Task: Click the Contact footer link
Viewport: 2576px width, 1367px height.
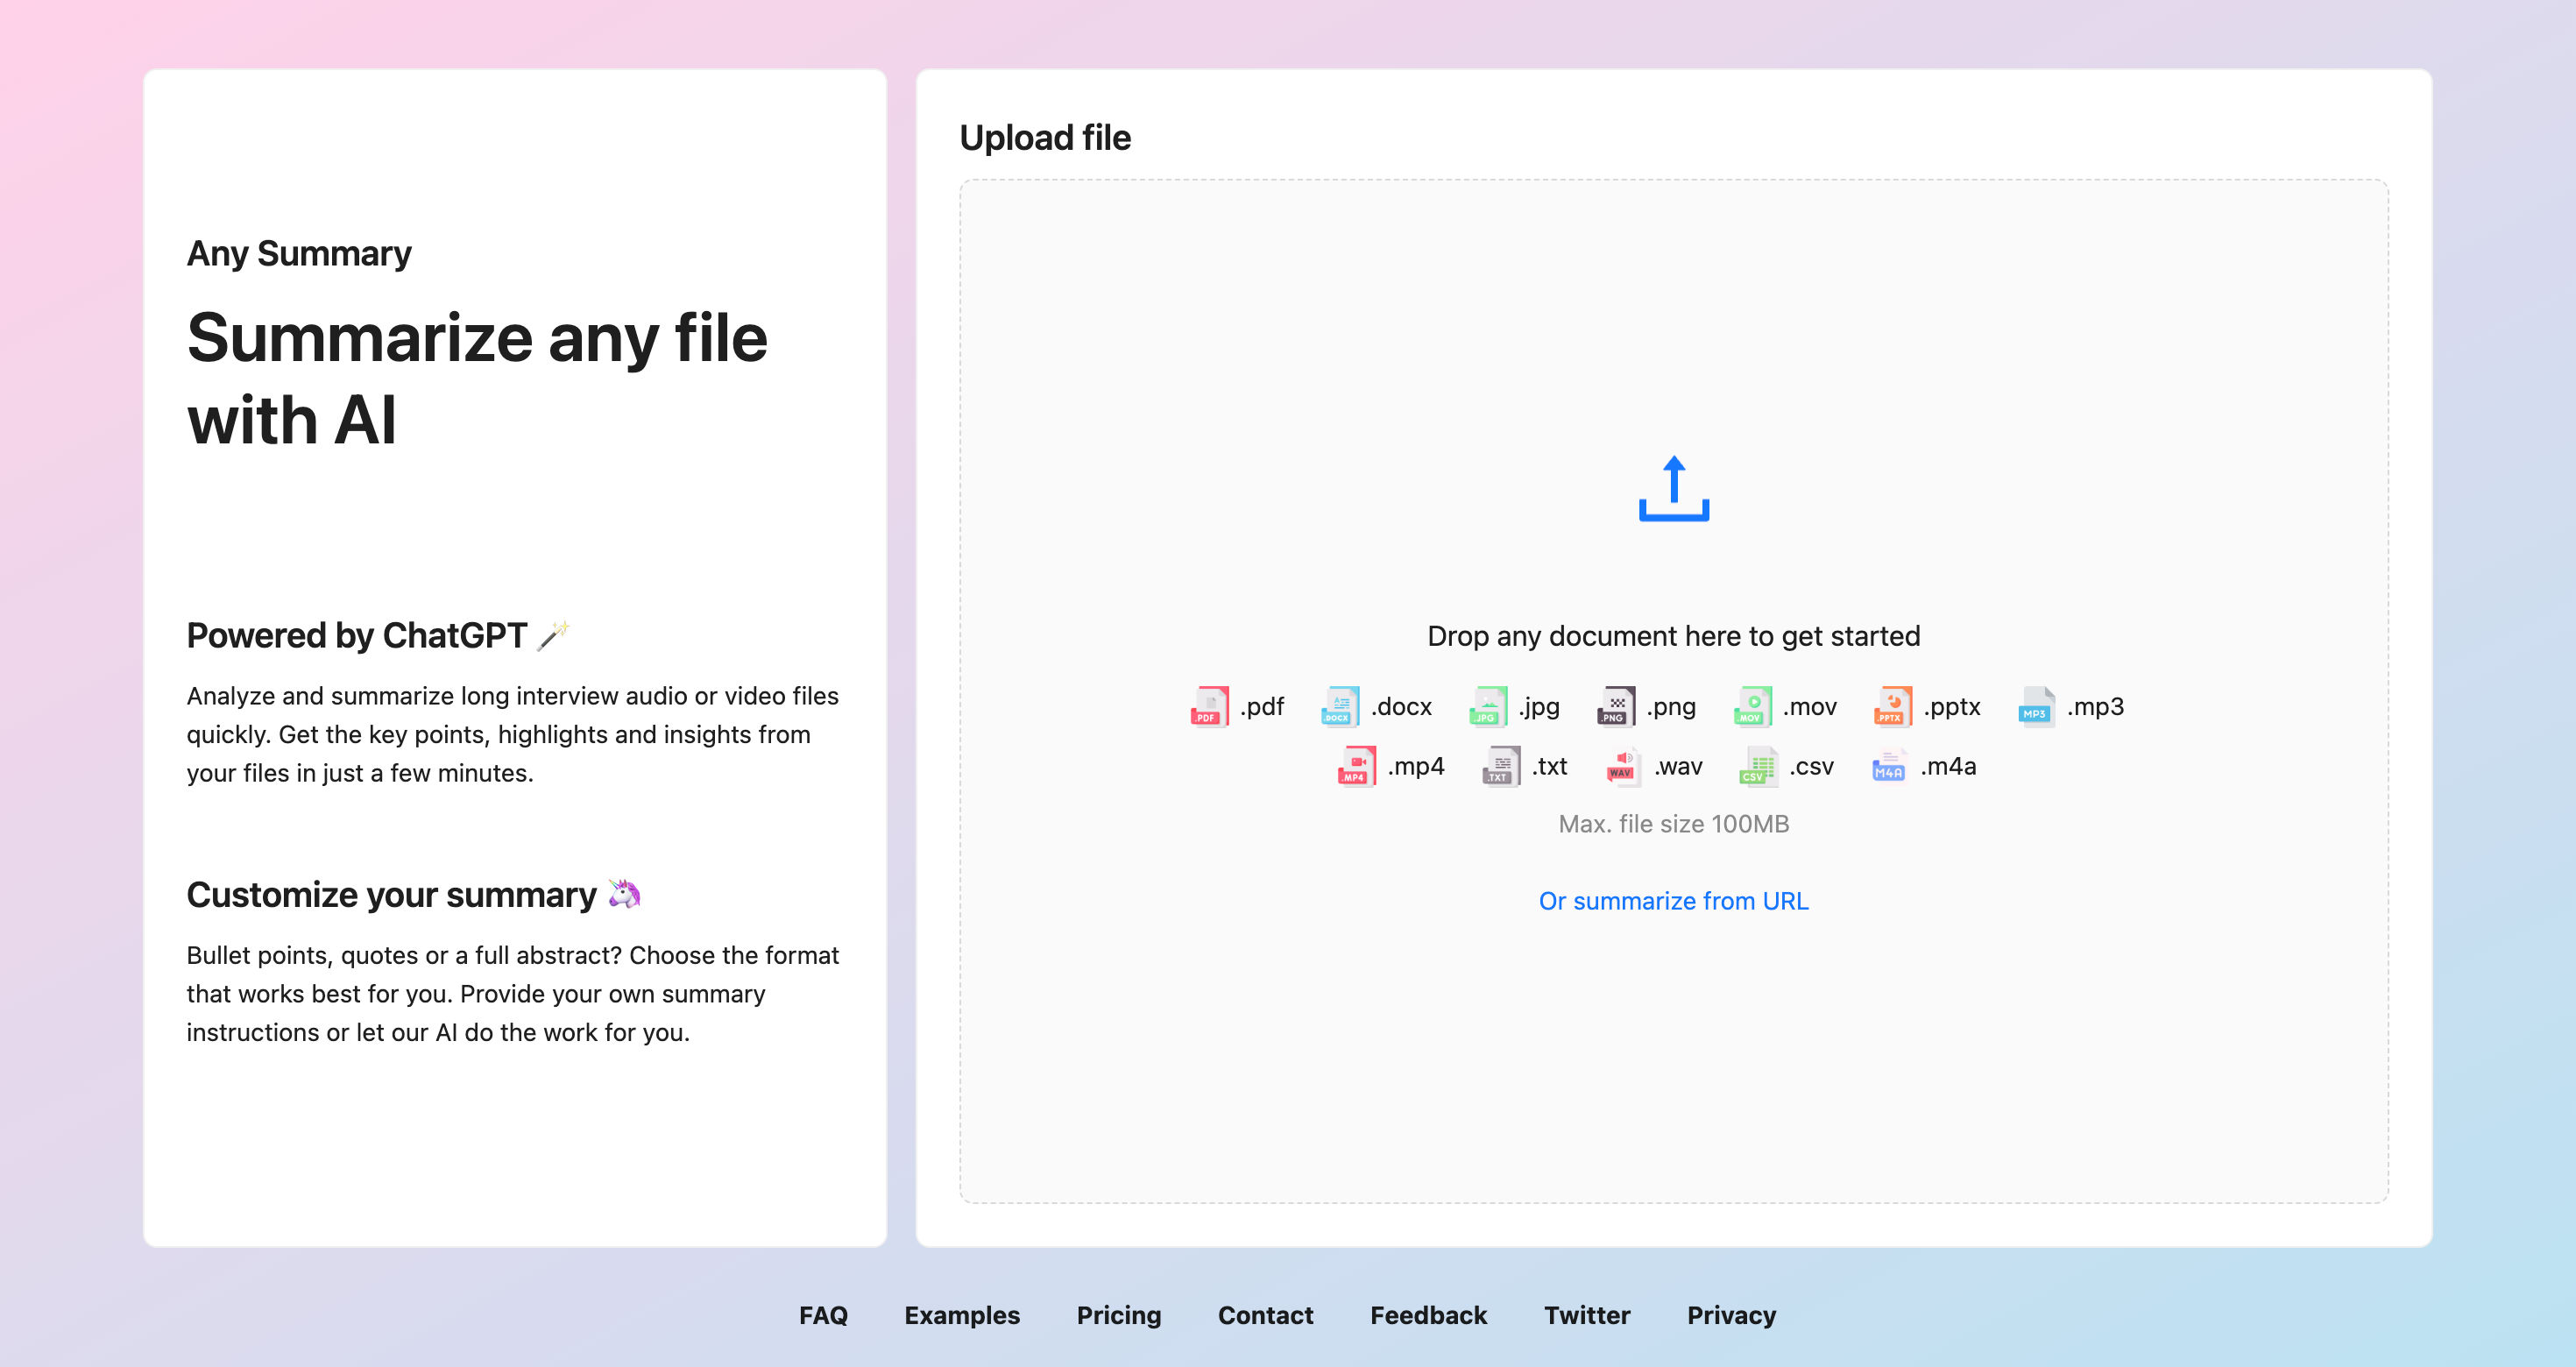Action: pyautogui.click(x=1265, y=1315)
